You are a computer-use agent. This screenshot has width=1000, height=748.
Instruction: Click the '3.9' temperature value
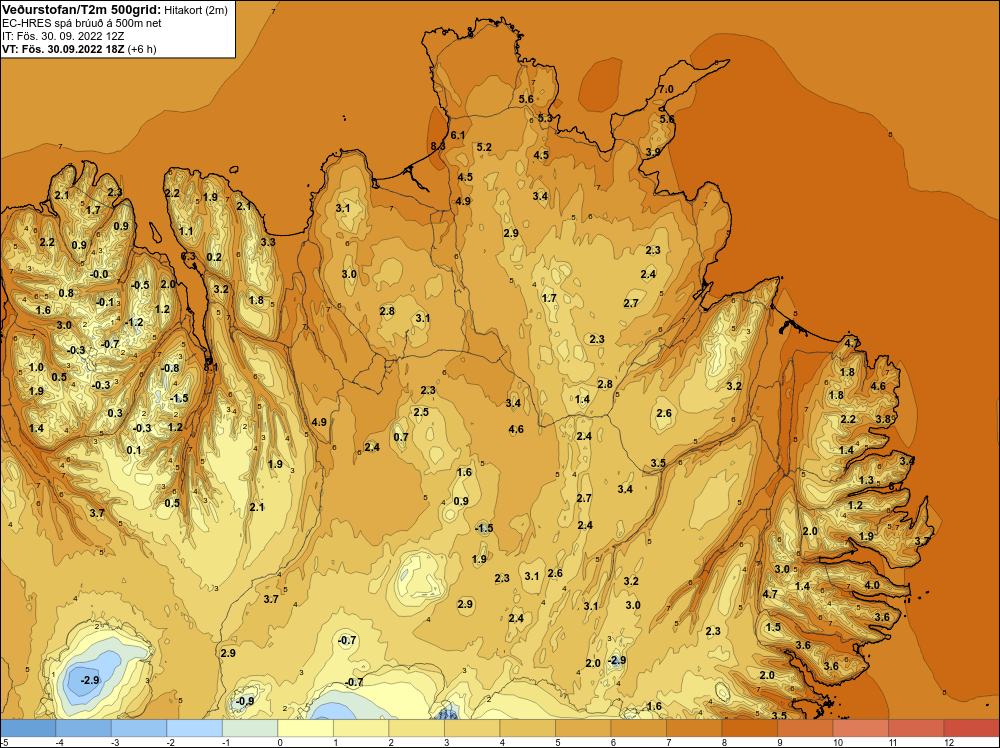(653, 152)
